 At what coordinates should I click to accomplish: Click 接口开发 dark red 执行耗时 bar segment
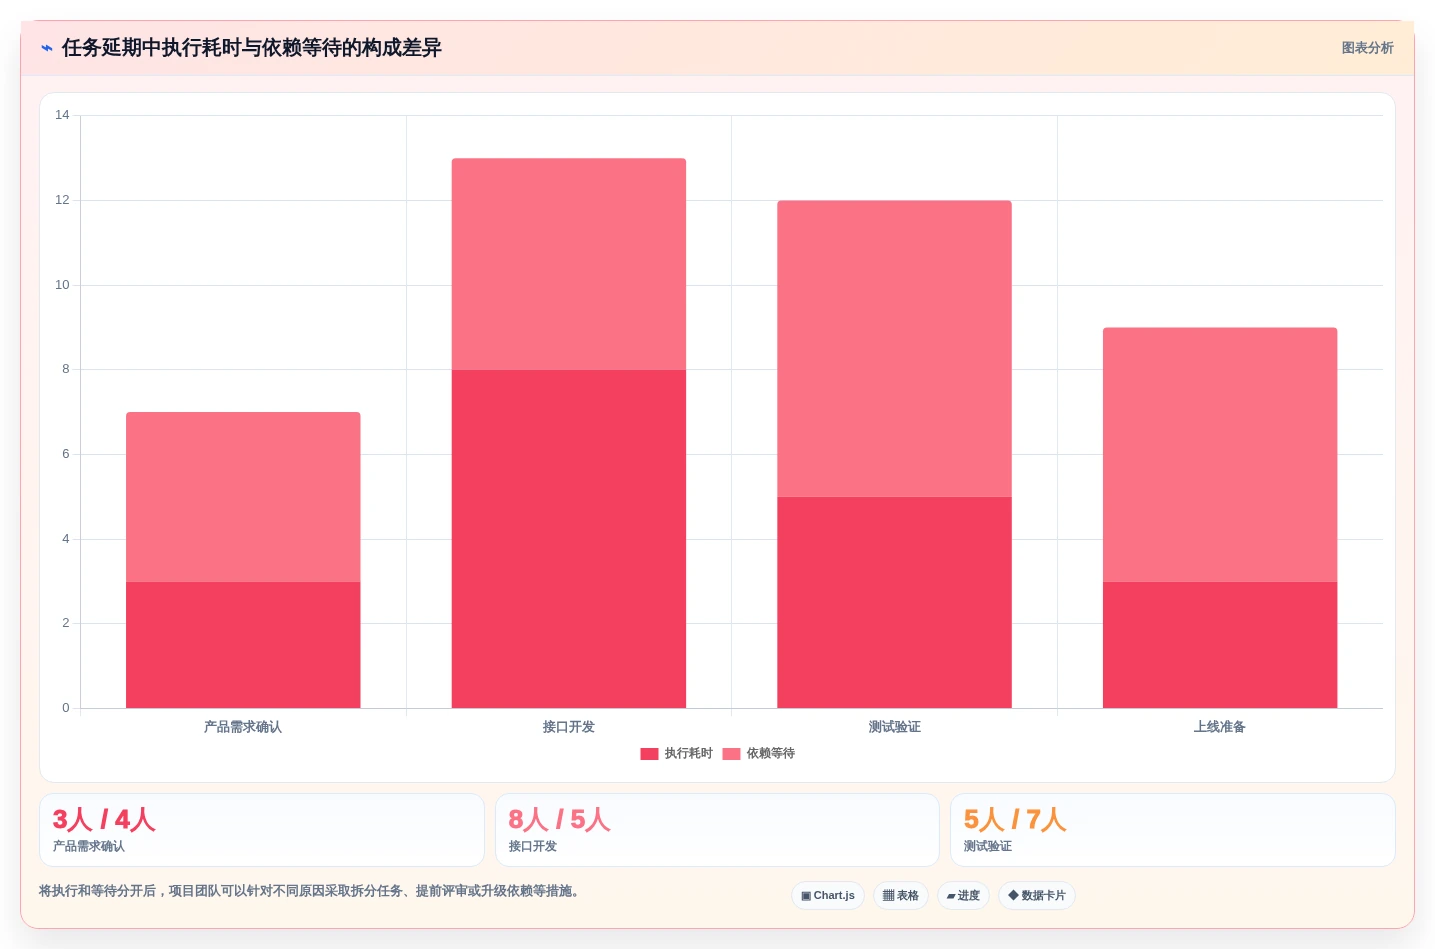(x=569, y=539)
